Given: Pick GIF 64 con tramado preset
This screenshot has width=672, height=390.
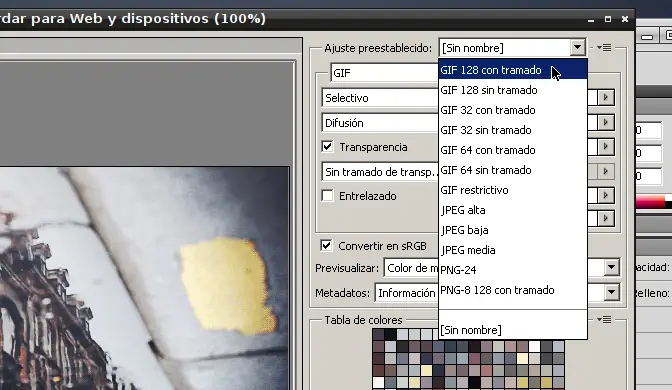Looking at the screenshot, I should coord(513,150).
